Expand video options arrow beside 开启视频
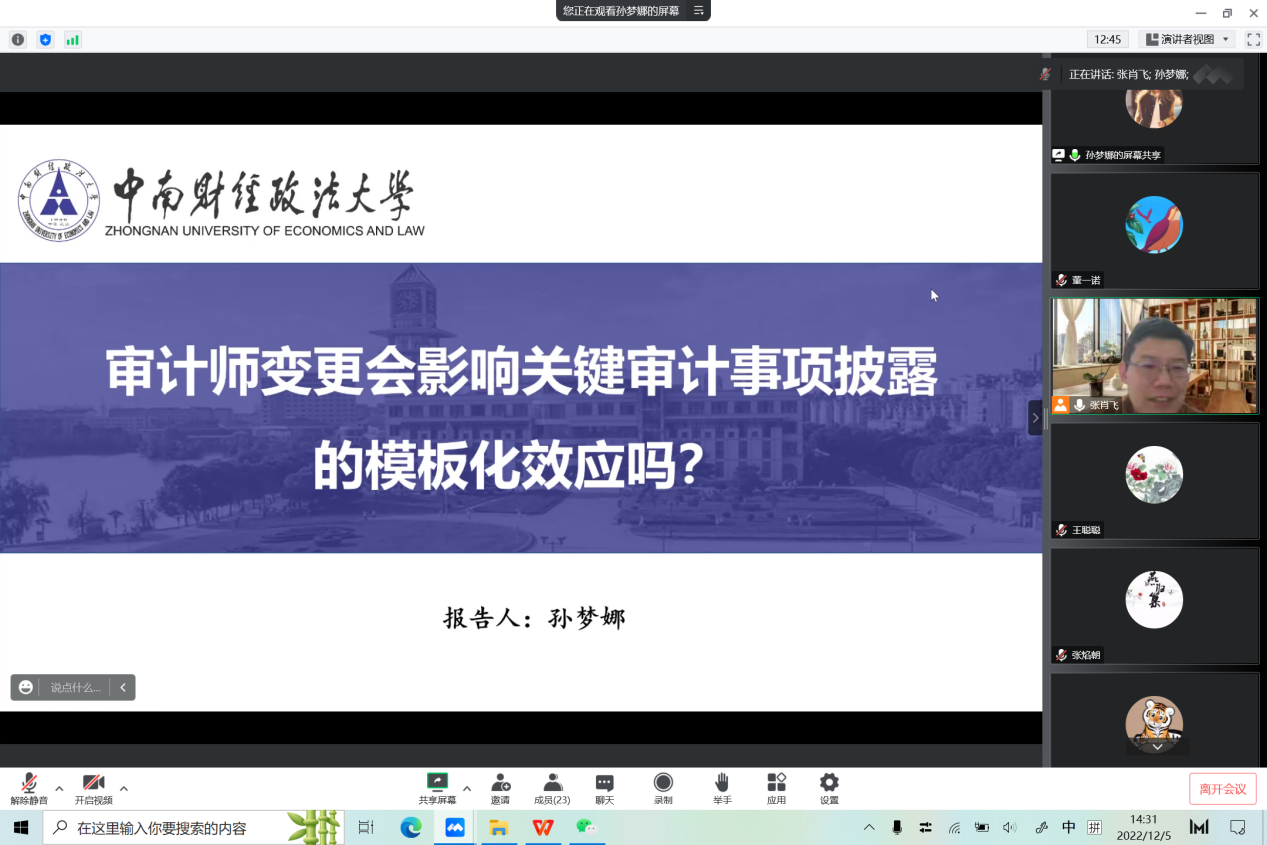The image size is (1267, 845). [124, 788]
